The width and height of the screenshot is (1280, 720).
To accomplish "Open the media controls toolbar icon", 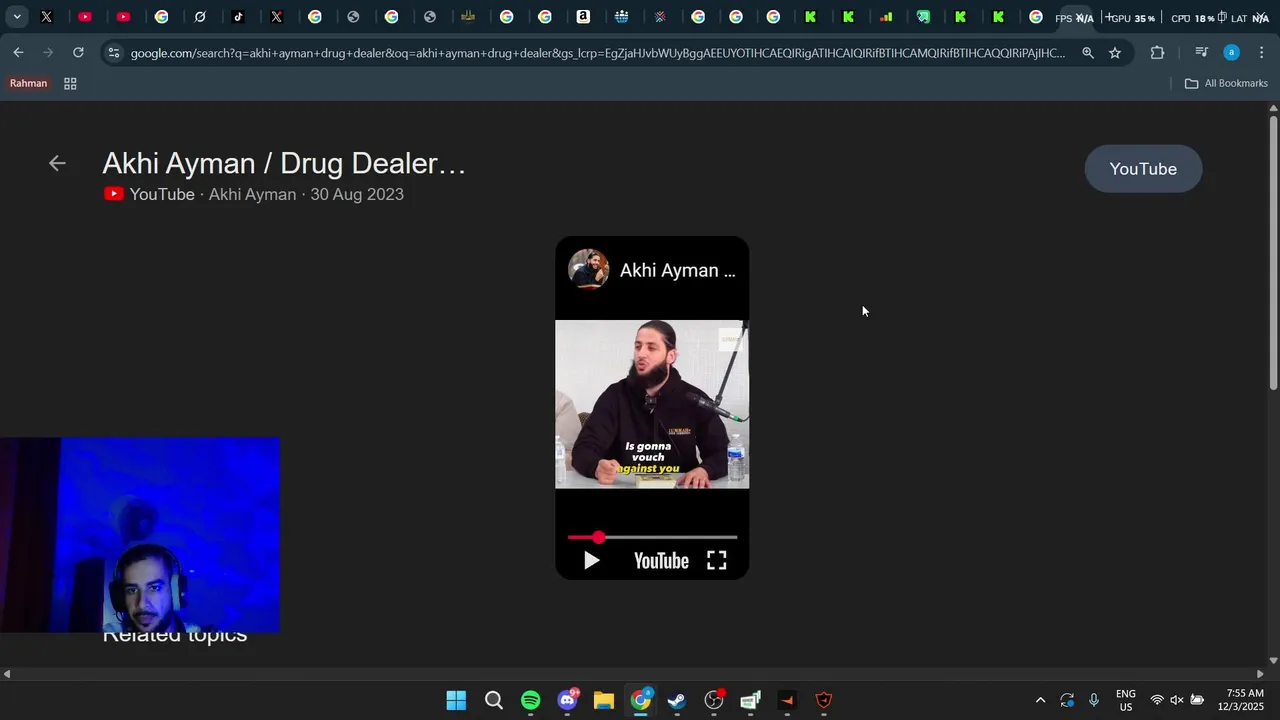I will (x=1202, y=53).
